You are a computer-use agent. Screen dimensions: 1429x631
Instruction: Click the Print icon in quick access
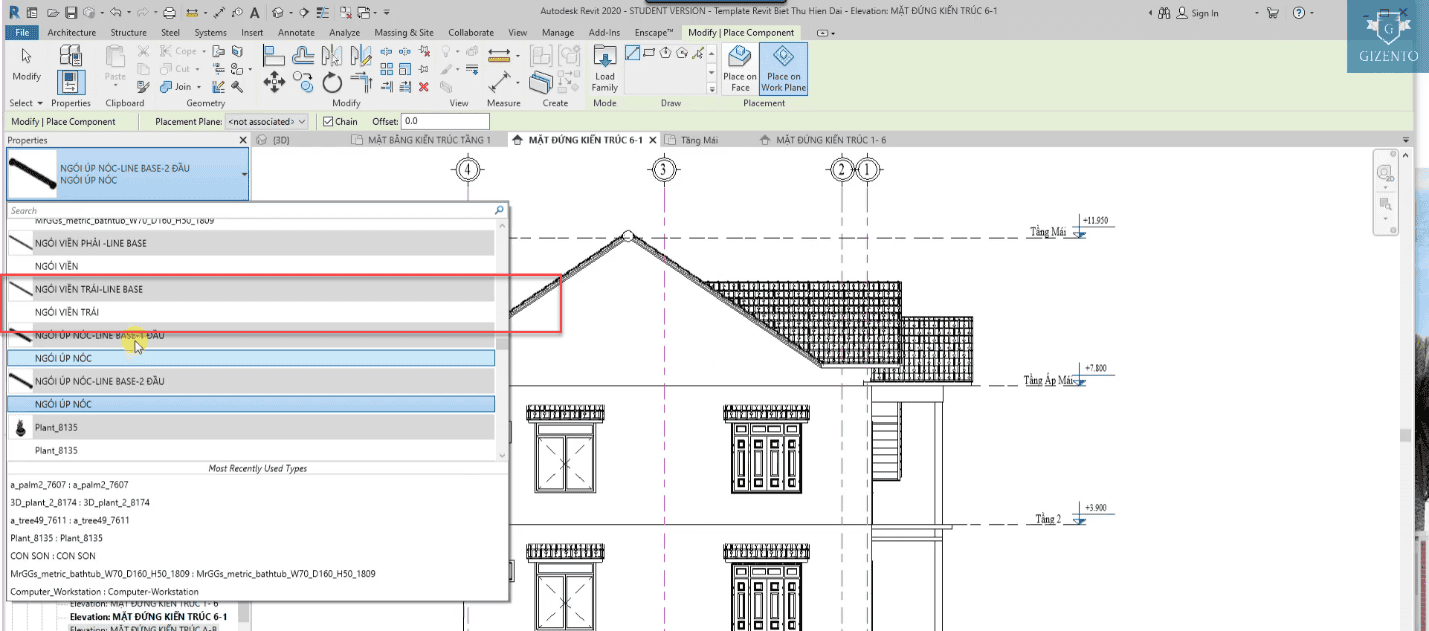(x=169, y=13)
